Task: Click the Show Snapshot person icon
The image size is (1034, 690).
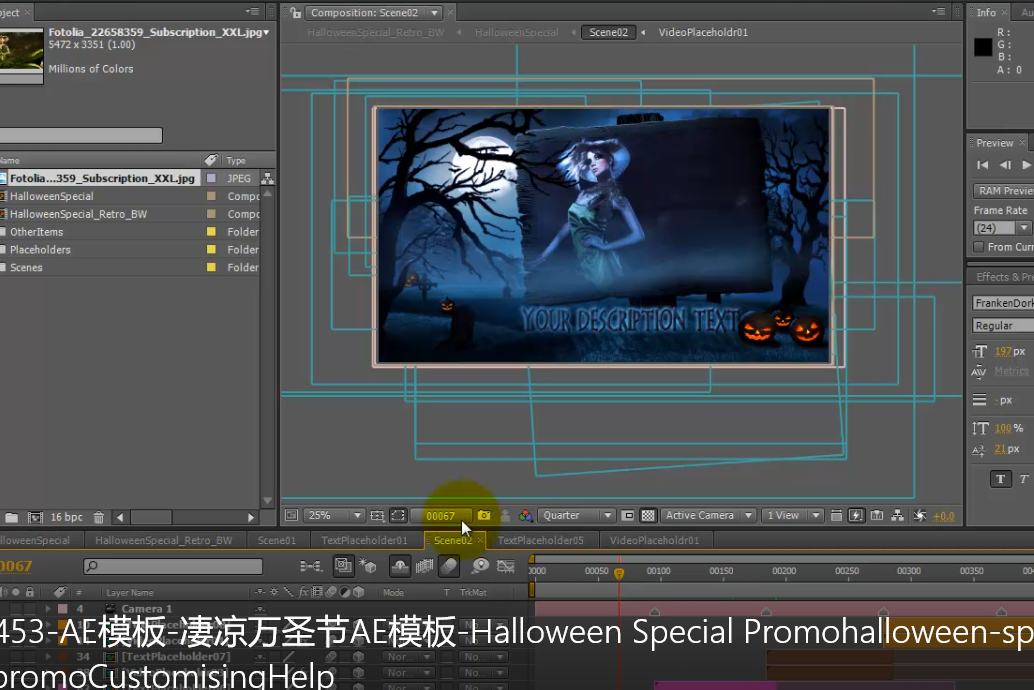Action: tap(505, 515)
